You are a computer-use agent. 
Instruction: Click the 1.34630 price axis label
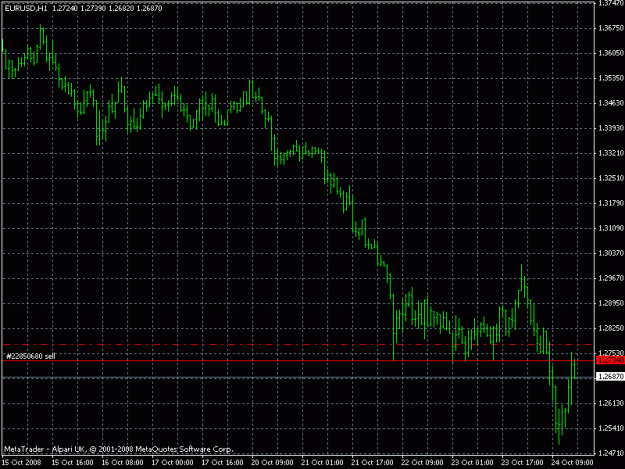[x=611, y=103]
